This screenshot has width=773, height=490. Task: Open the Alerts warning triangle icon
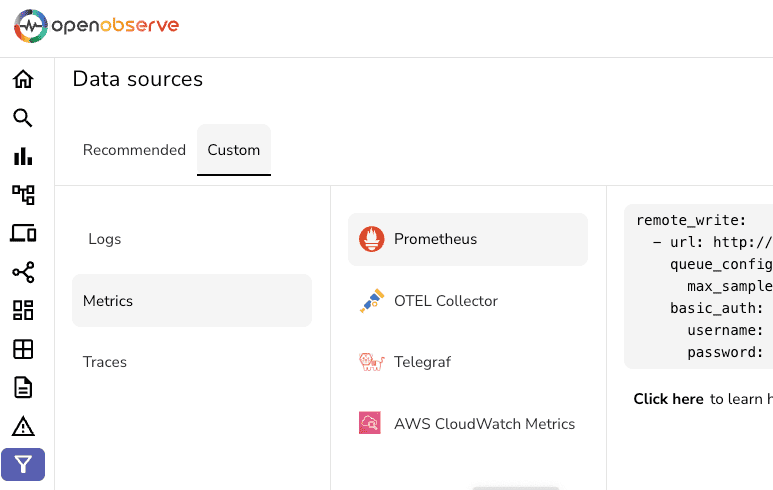pos(23,426)
